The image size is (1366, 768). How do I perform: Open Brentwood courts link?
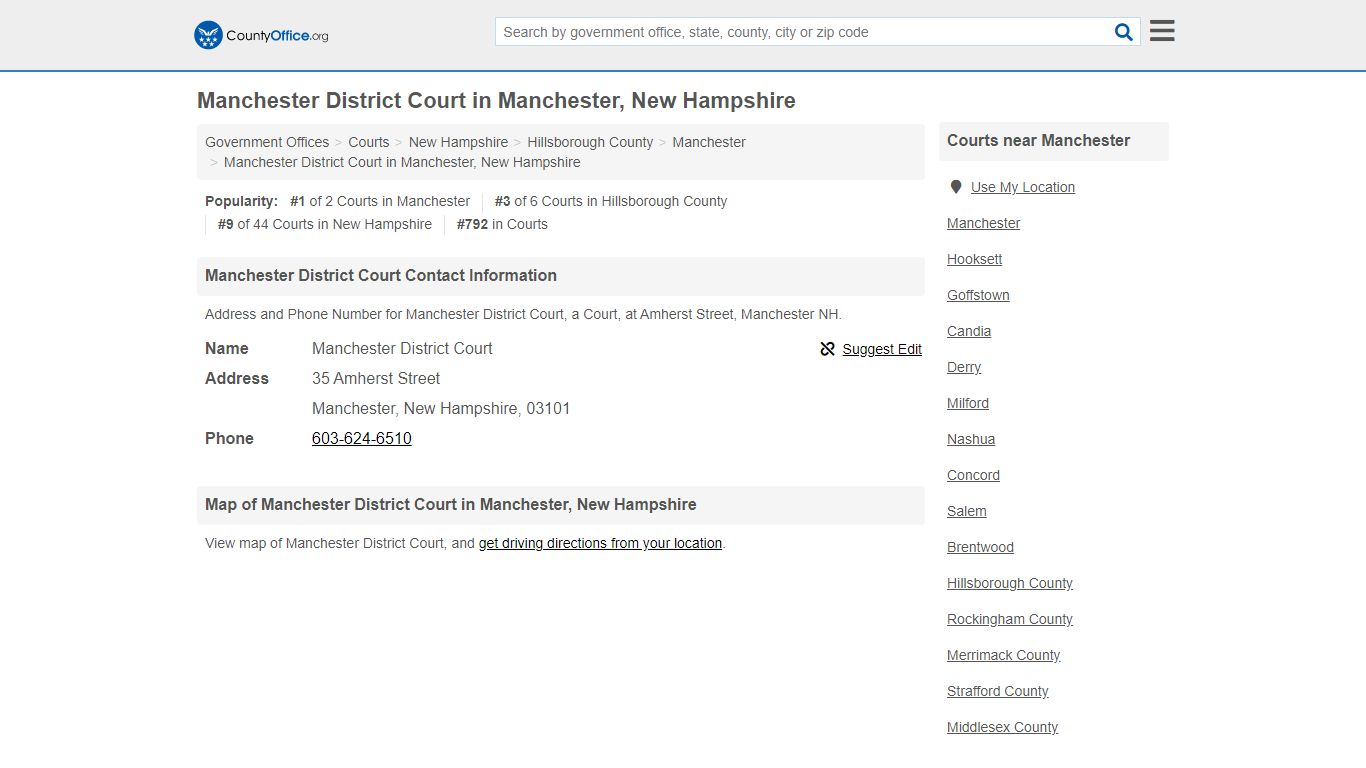coord(981,547)
